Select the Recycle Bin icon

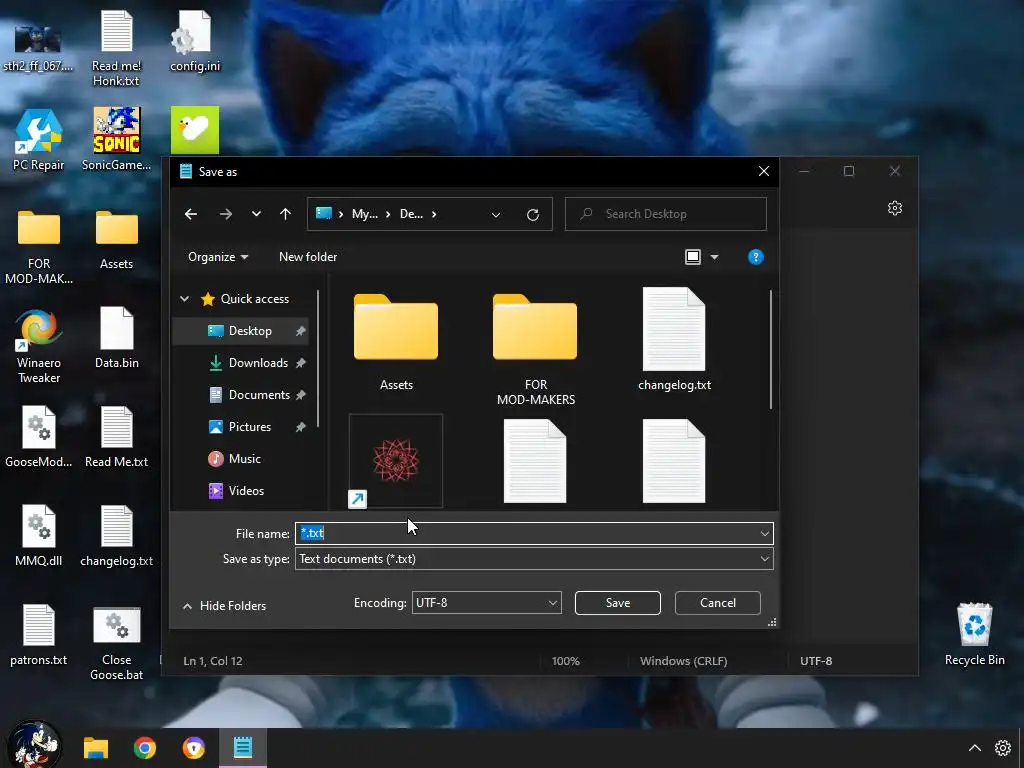pos(974,634)
